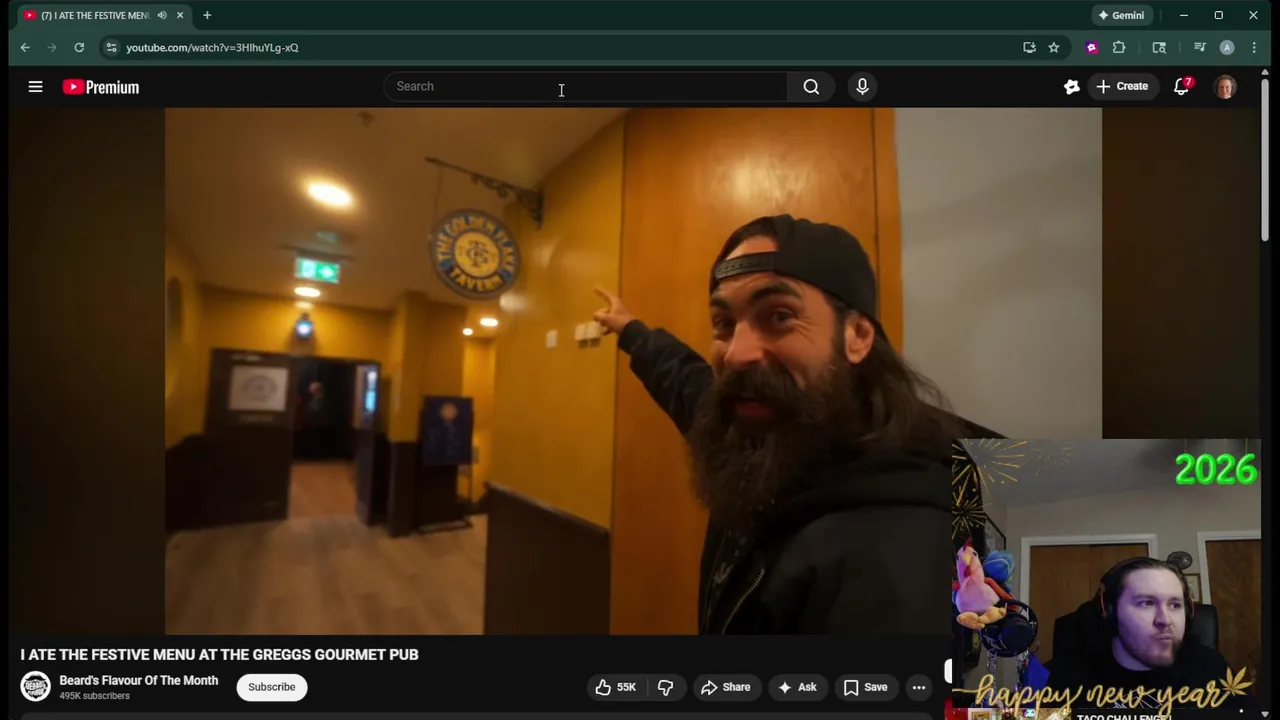Open a new browser tab
1280x720 pixels.
tap(207, 15)
